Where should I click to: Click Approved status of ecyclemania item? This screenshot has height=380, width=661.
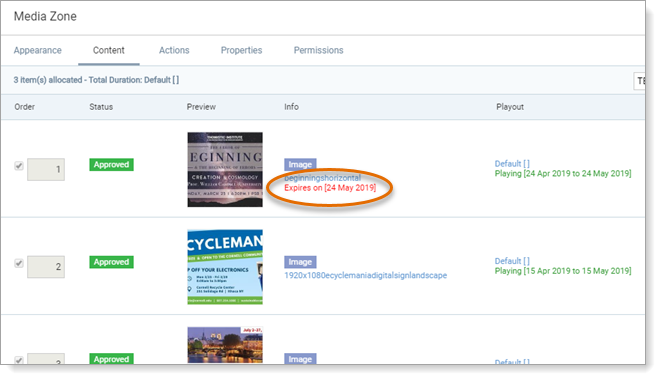tap(111, 262)
